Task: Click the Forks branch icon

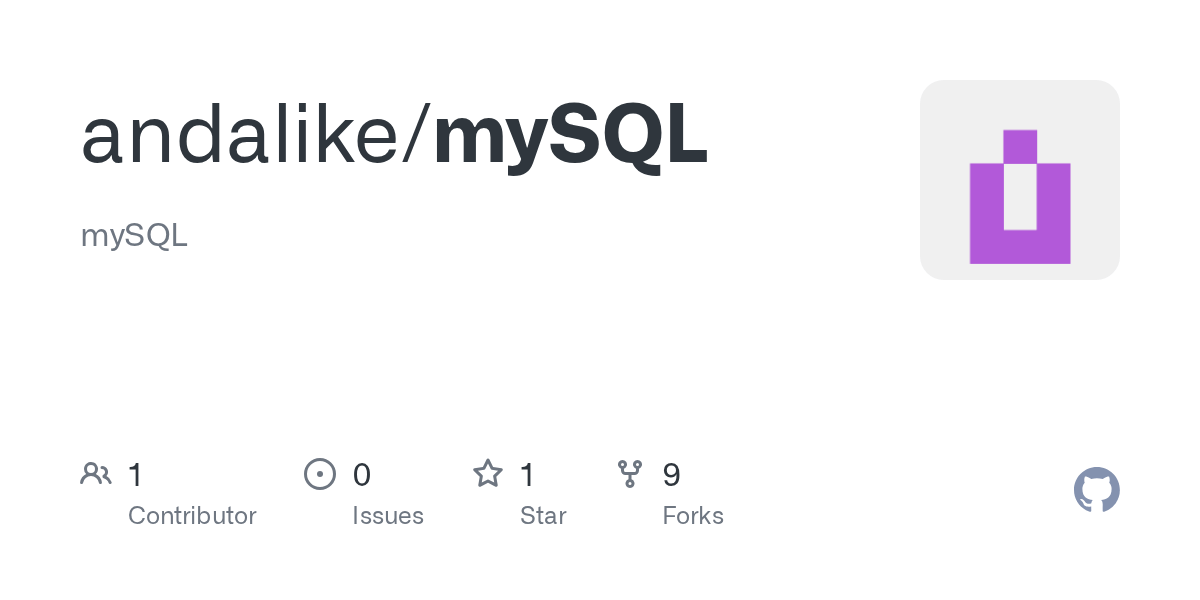Action: click(x=630, y=474)
